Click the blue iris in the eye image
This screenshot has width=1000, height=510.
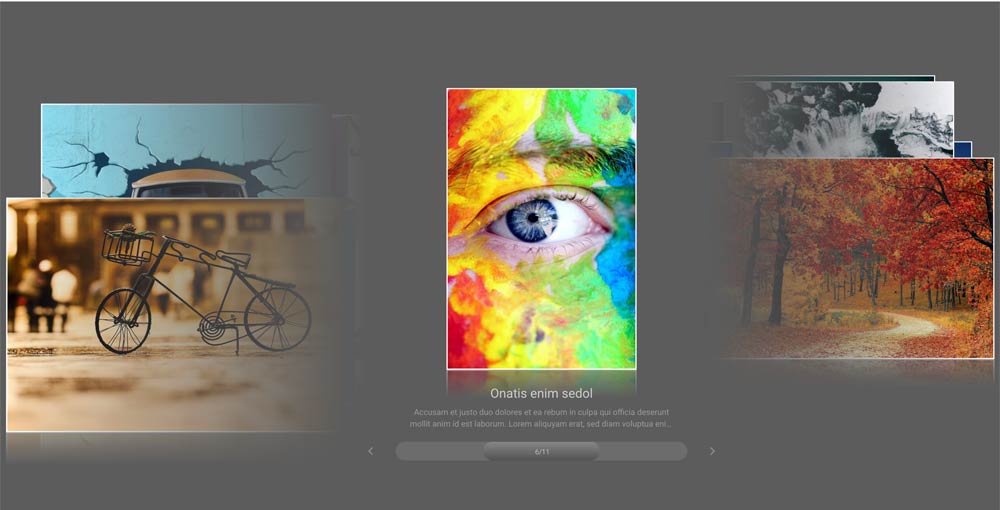point(531,220)
